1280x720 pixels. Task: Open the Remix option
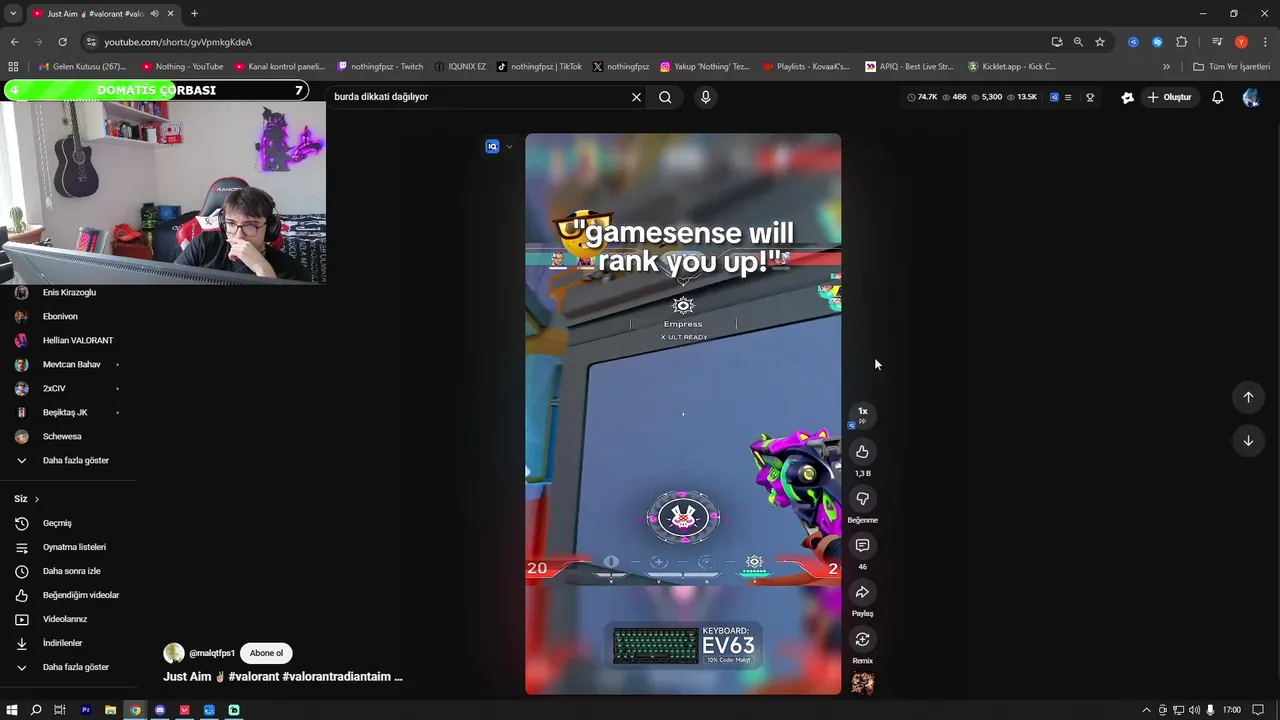pyautogui.click(x=862, y=640)
